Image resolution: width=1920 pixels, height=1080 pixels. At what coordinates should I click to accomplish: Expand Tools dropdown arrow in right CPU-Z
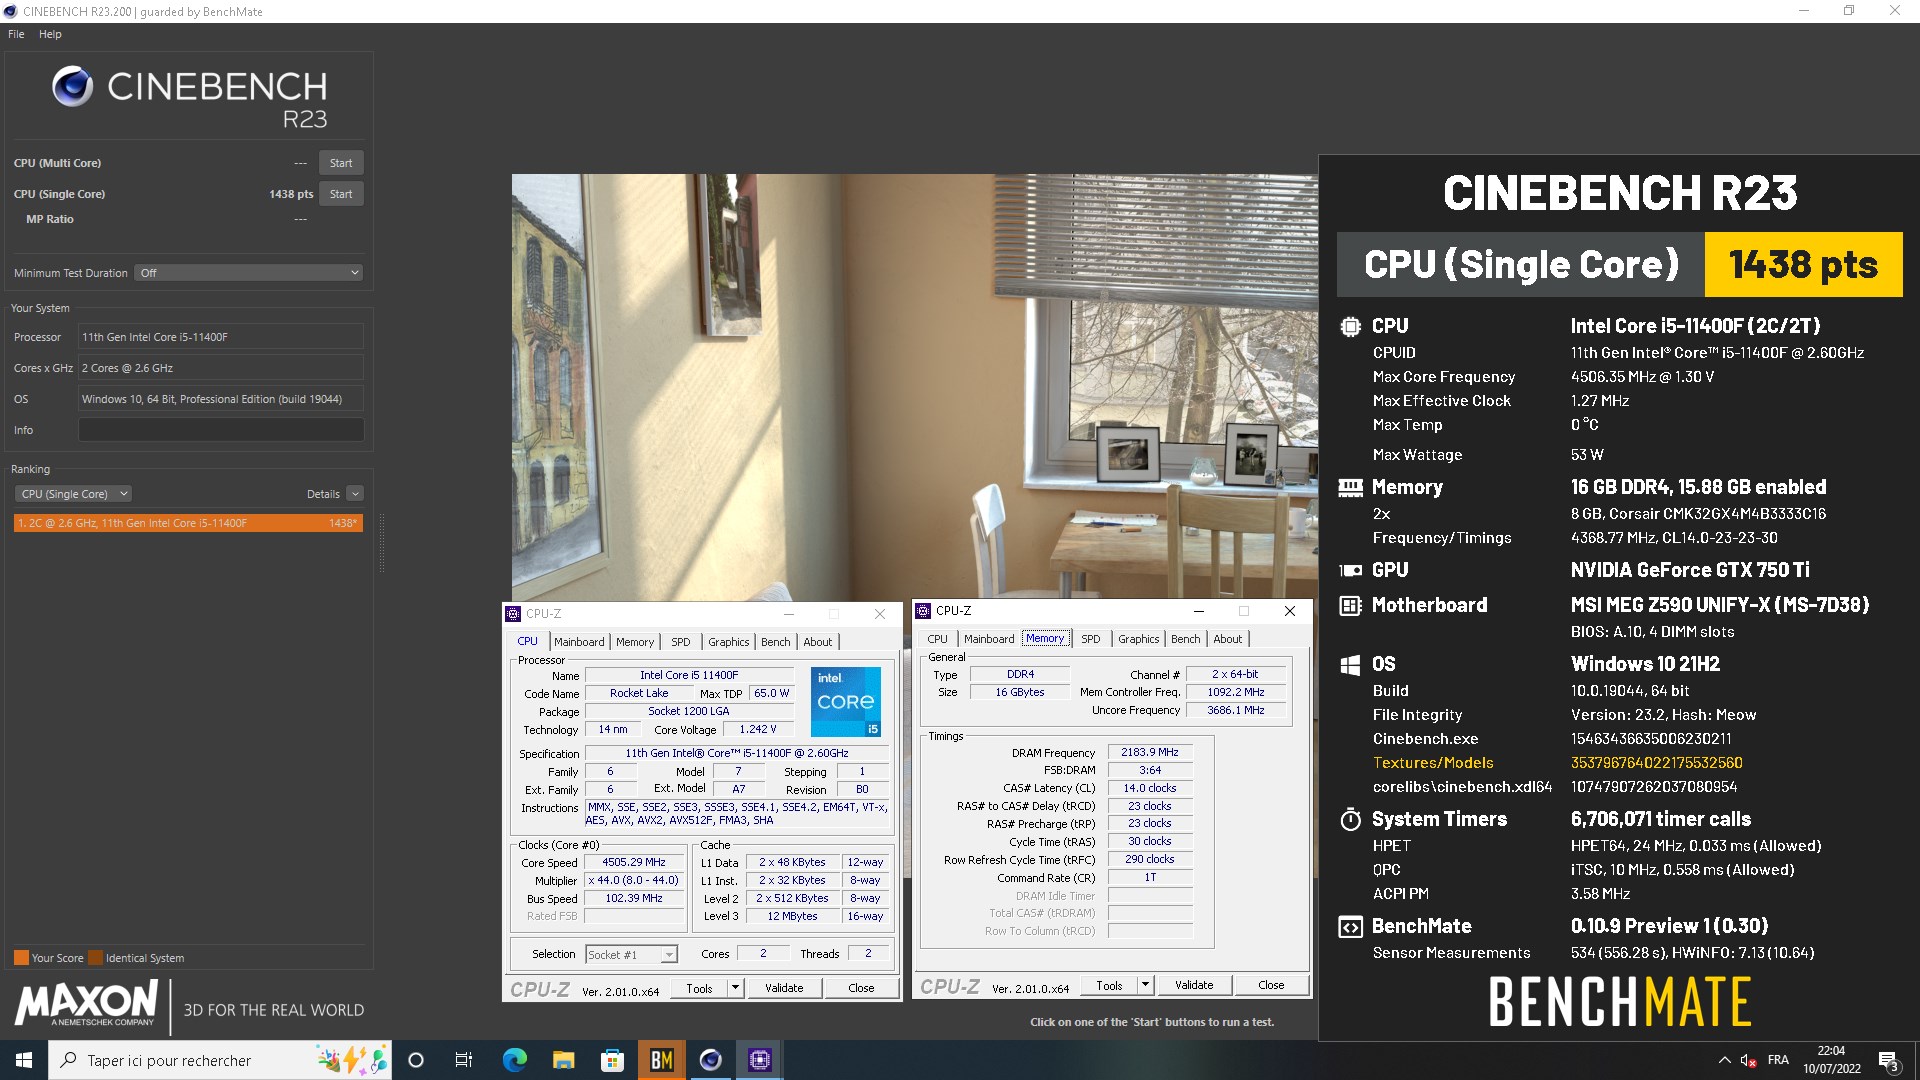(x=1145, y=985)
